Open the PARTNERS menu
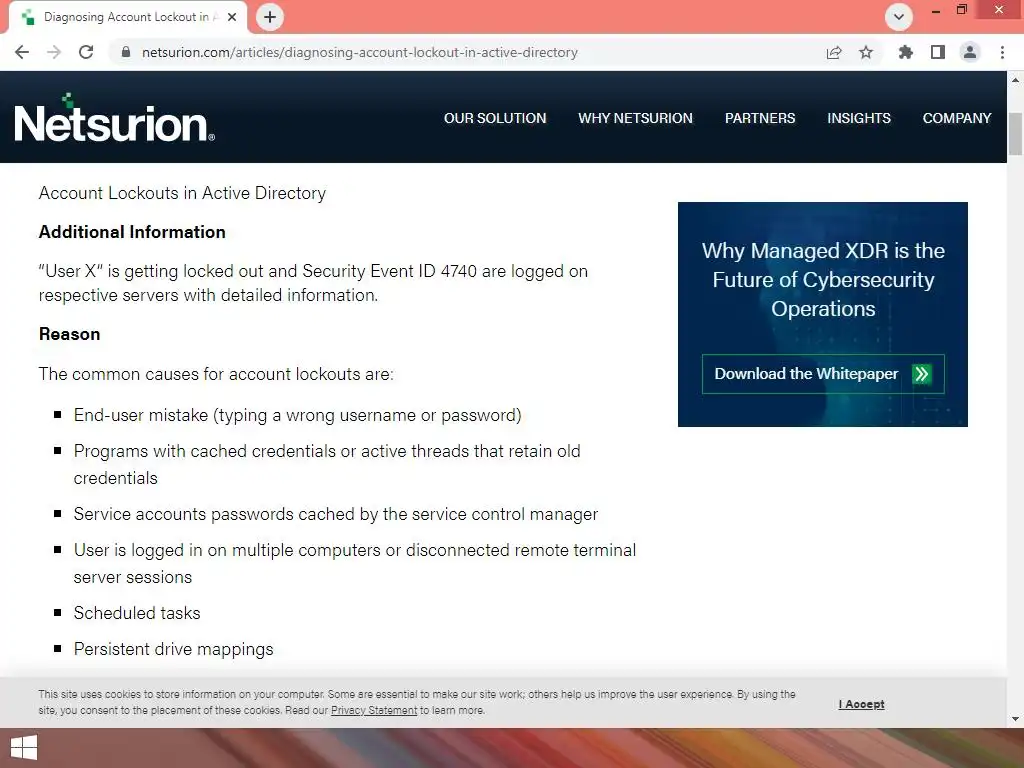Image resolution: width=1024 pixels, height=768 pixels. point(760,118)
